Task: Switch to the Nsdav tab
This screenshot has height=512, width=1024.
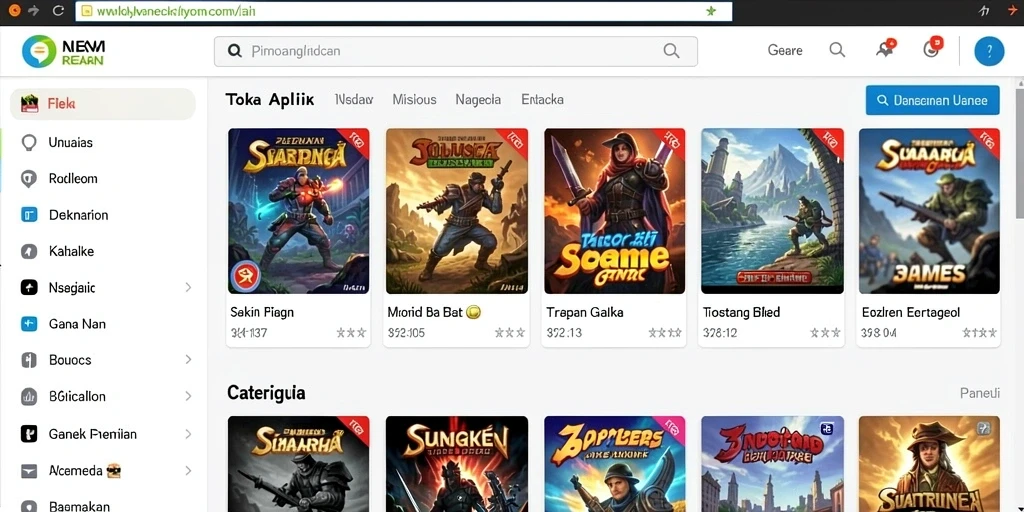Action: click(x=353, y=100)
